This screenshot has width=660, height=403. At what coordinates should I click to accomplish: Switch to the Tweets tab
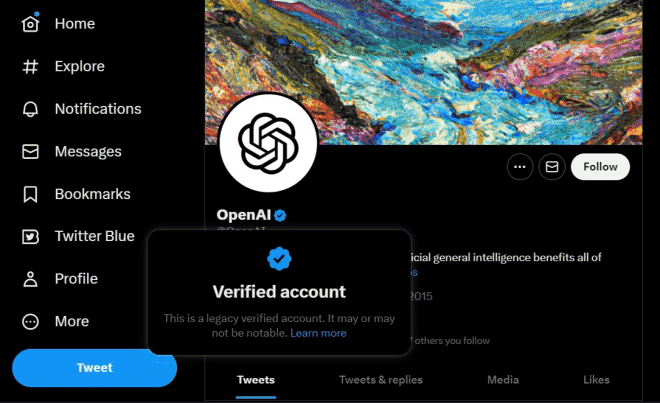point(256,380)
